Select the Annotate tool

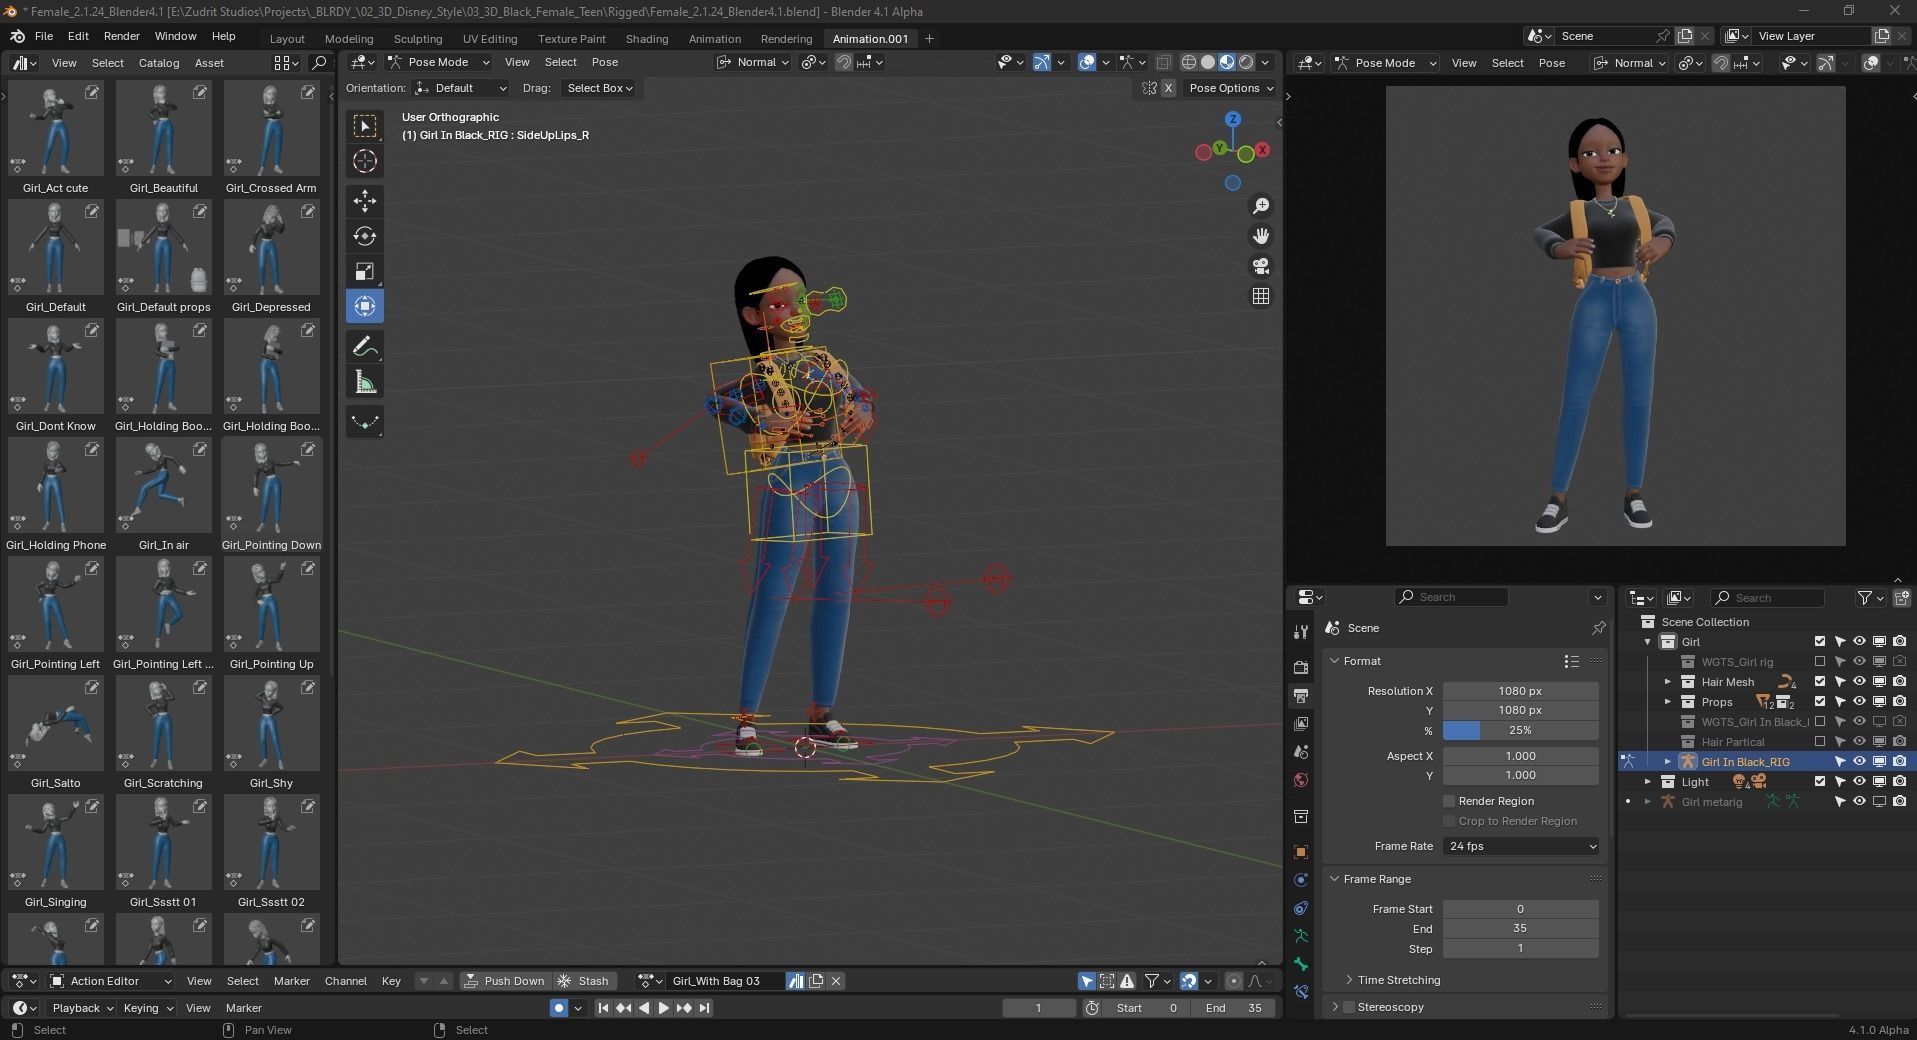coord(364,346)
